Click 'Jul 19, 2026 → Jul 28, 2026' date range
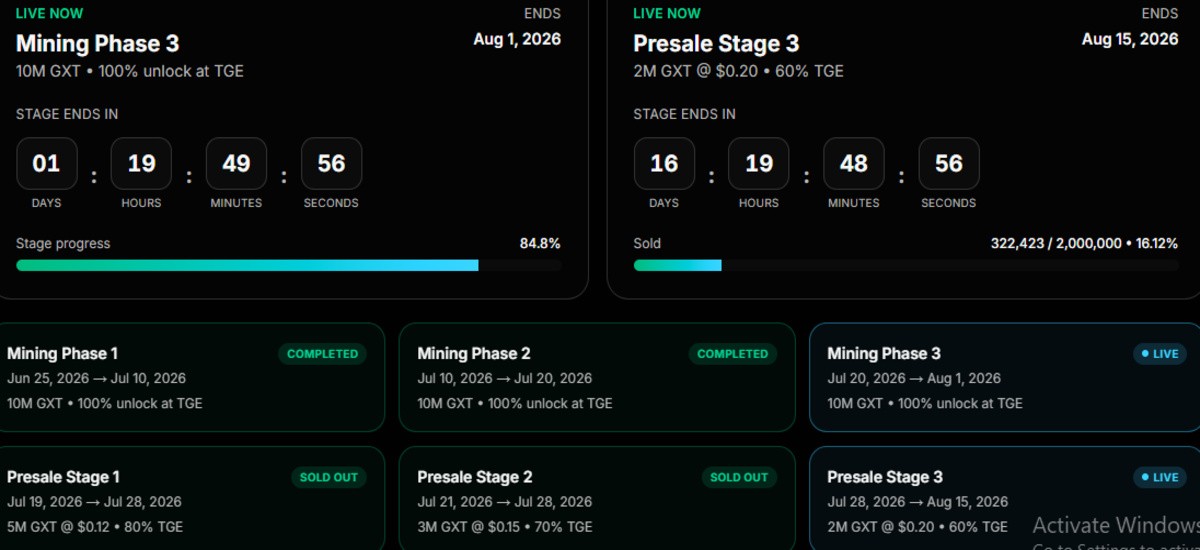Screen dimensions: 1200x550 tap(94, 502)
